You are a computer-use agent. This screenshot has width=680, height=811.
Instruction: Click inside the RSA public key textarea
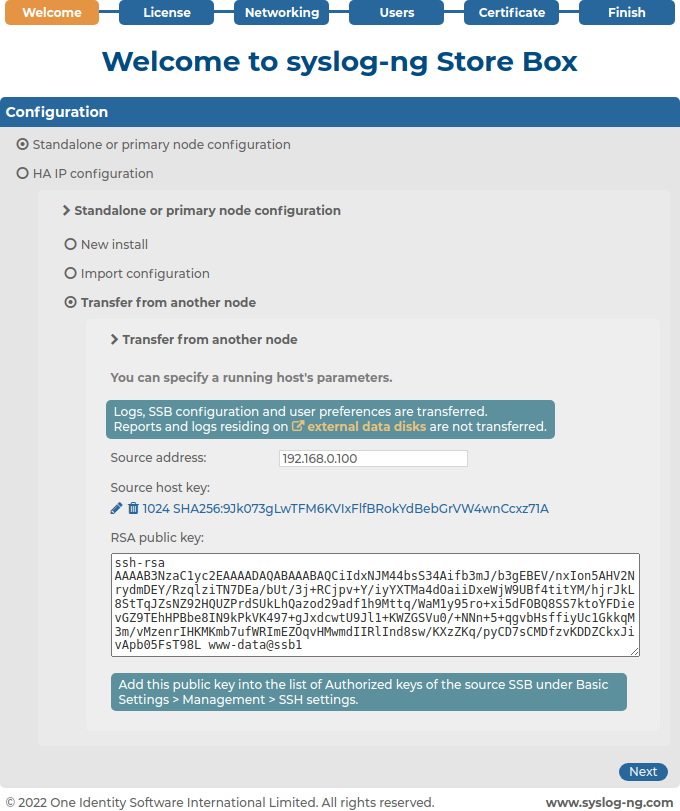tap(375, 605)
